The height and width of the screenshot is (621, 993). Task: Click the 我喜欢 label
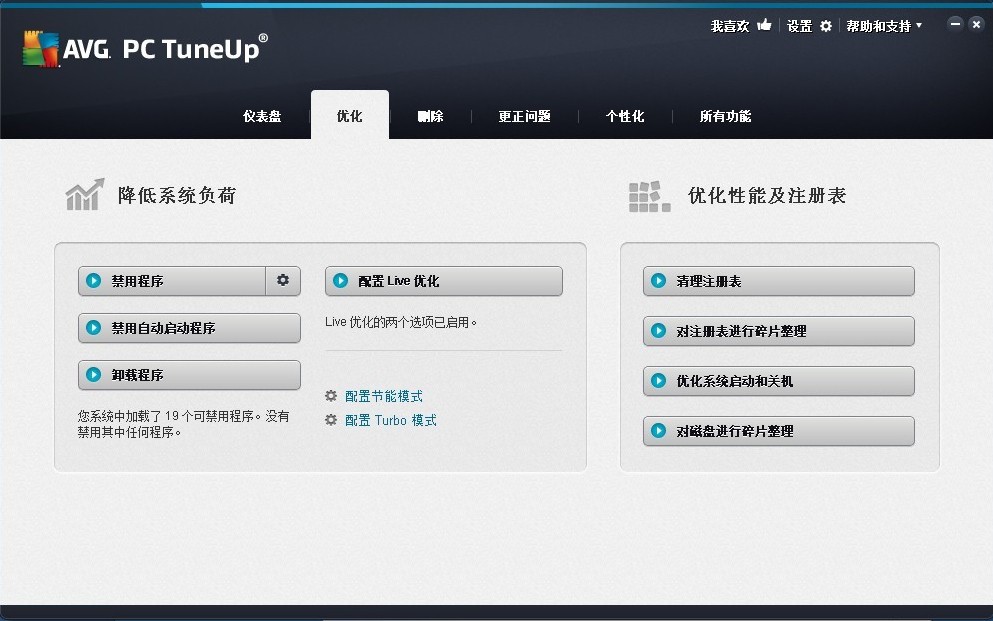tap(730, 26)
